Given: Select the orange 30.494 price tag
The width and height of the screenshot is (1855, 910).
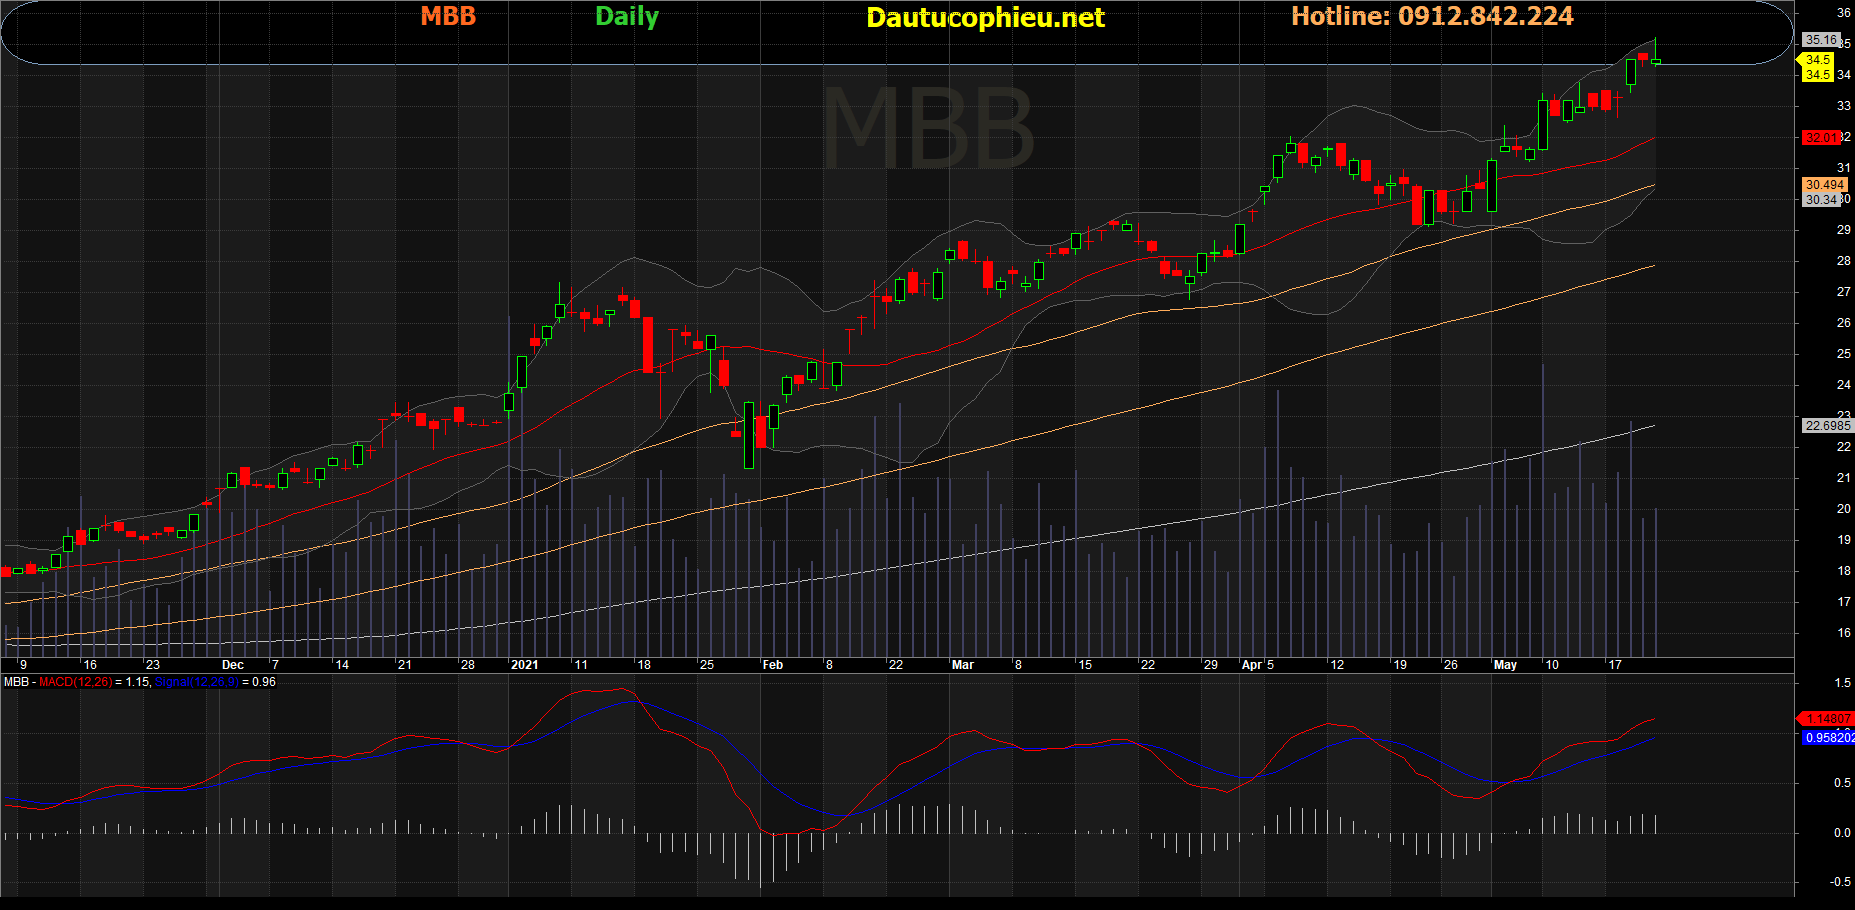Looking at the screenshot, I should (1824, 185).
